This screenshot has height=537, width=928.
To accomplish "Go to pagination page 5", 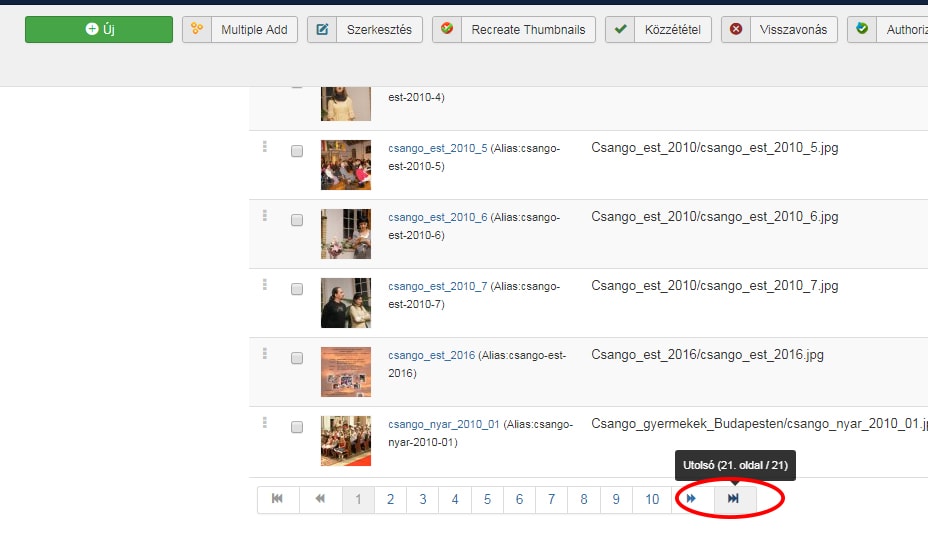I will pos(487,499).
